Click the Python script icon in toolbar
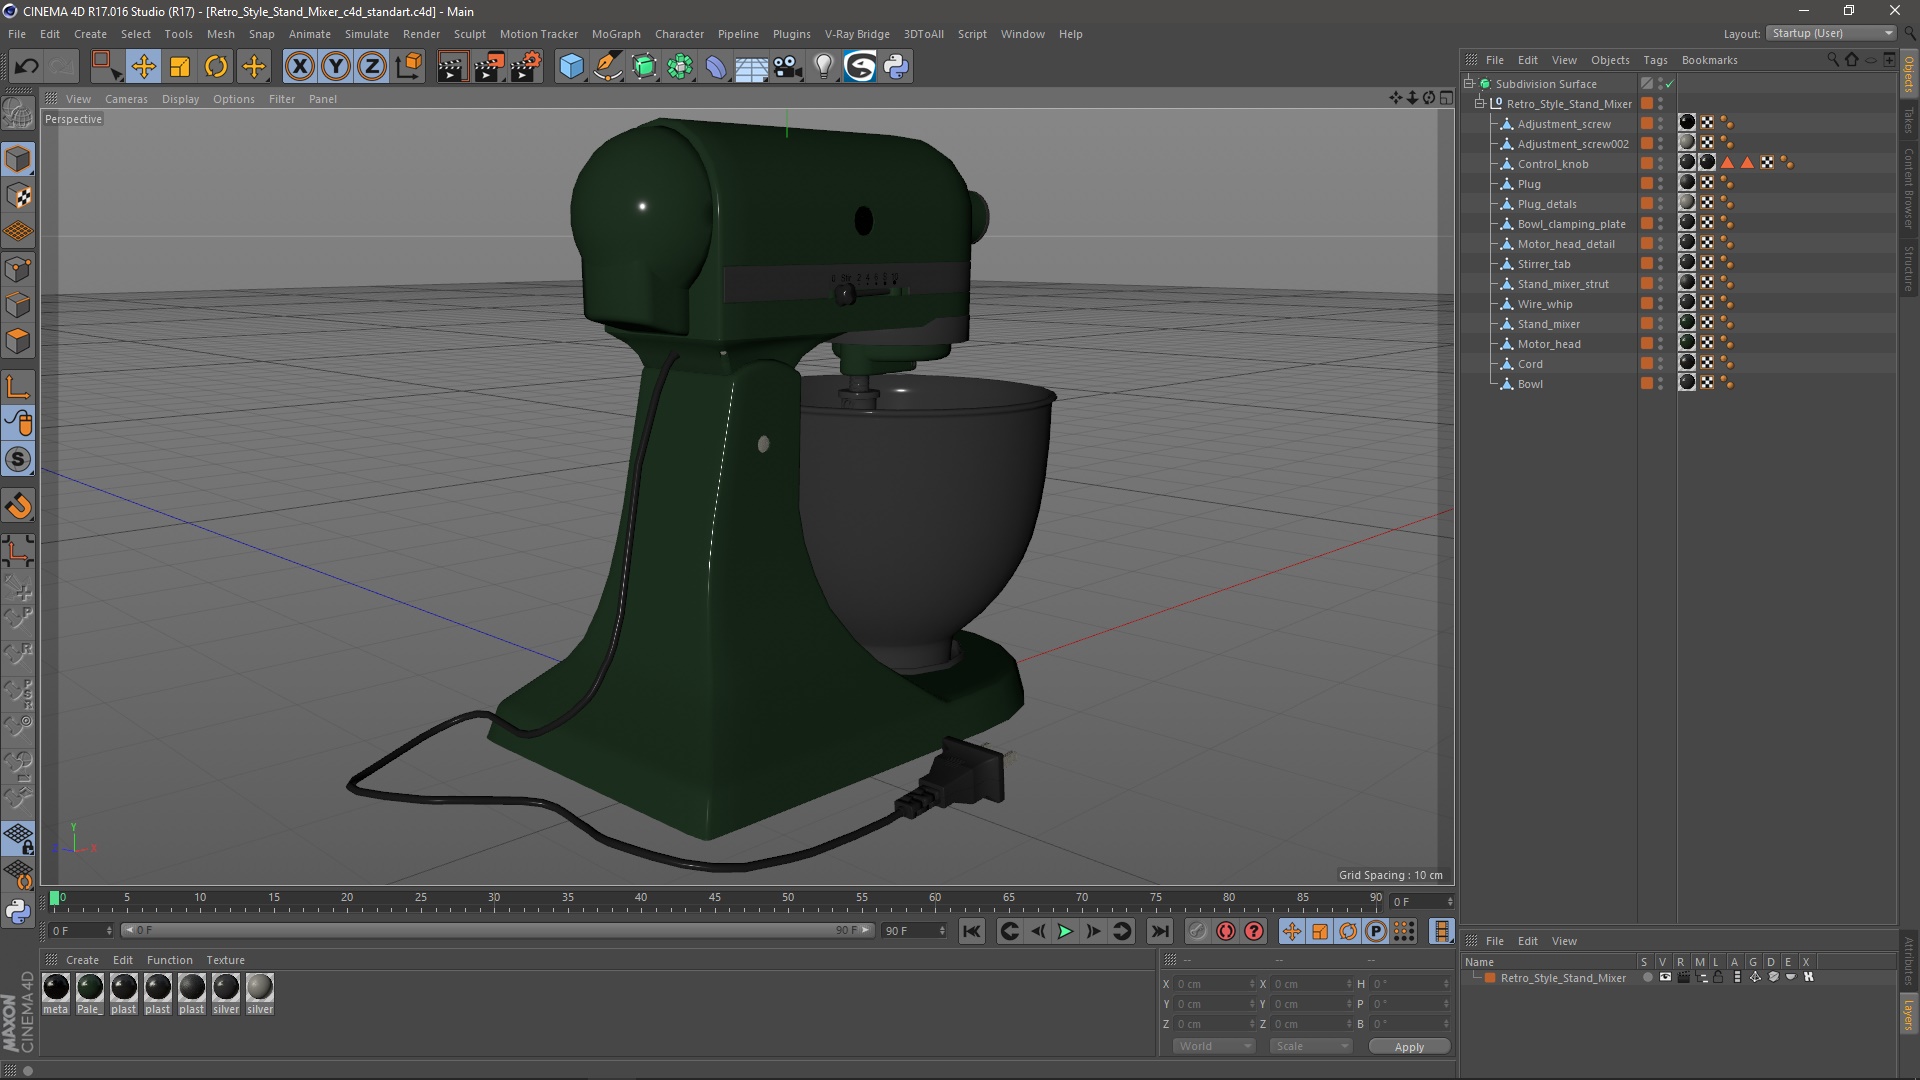Image resolution: width=1920 pixels, height=1080 pixels. [896, 67]
